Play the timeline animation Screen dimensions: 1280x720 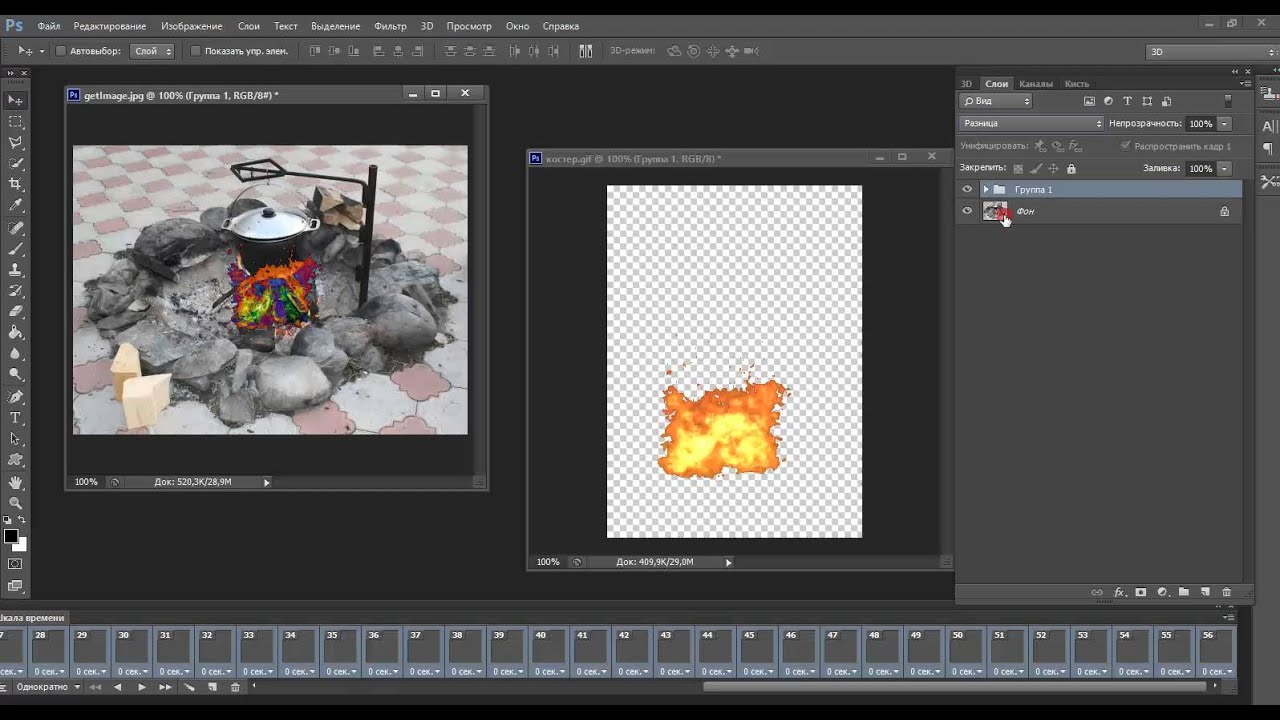coord(141,687)
